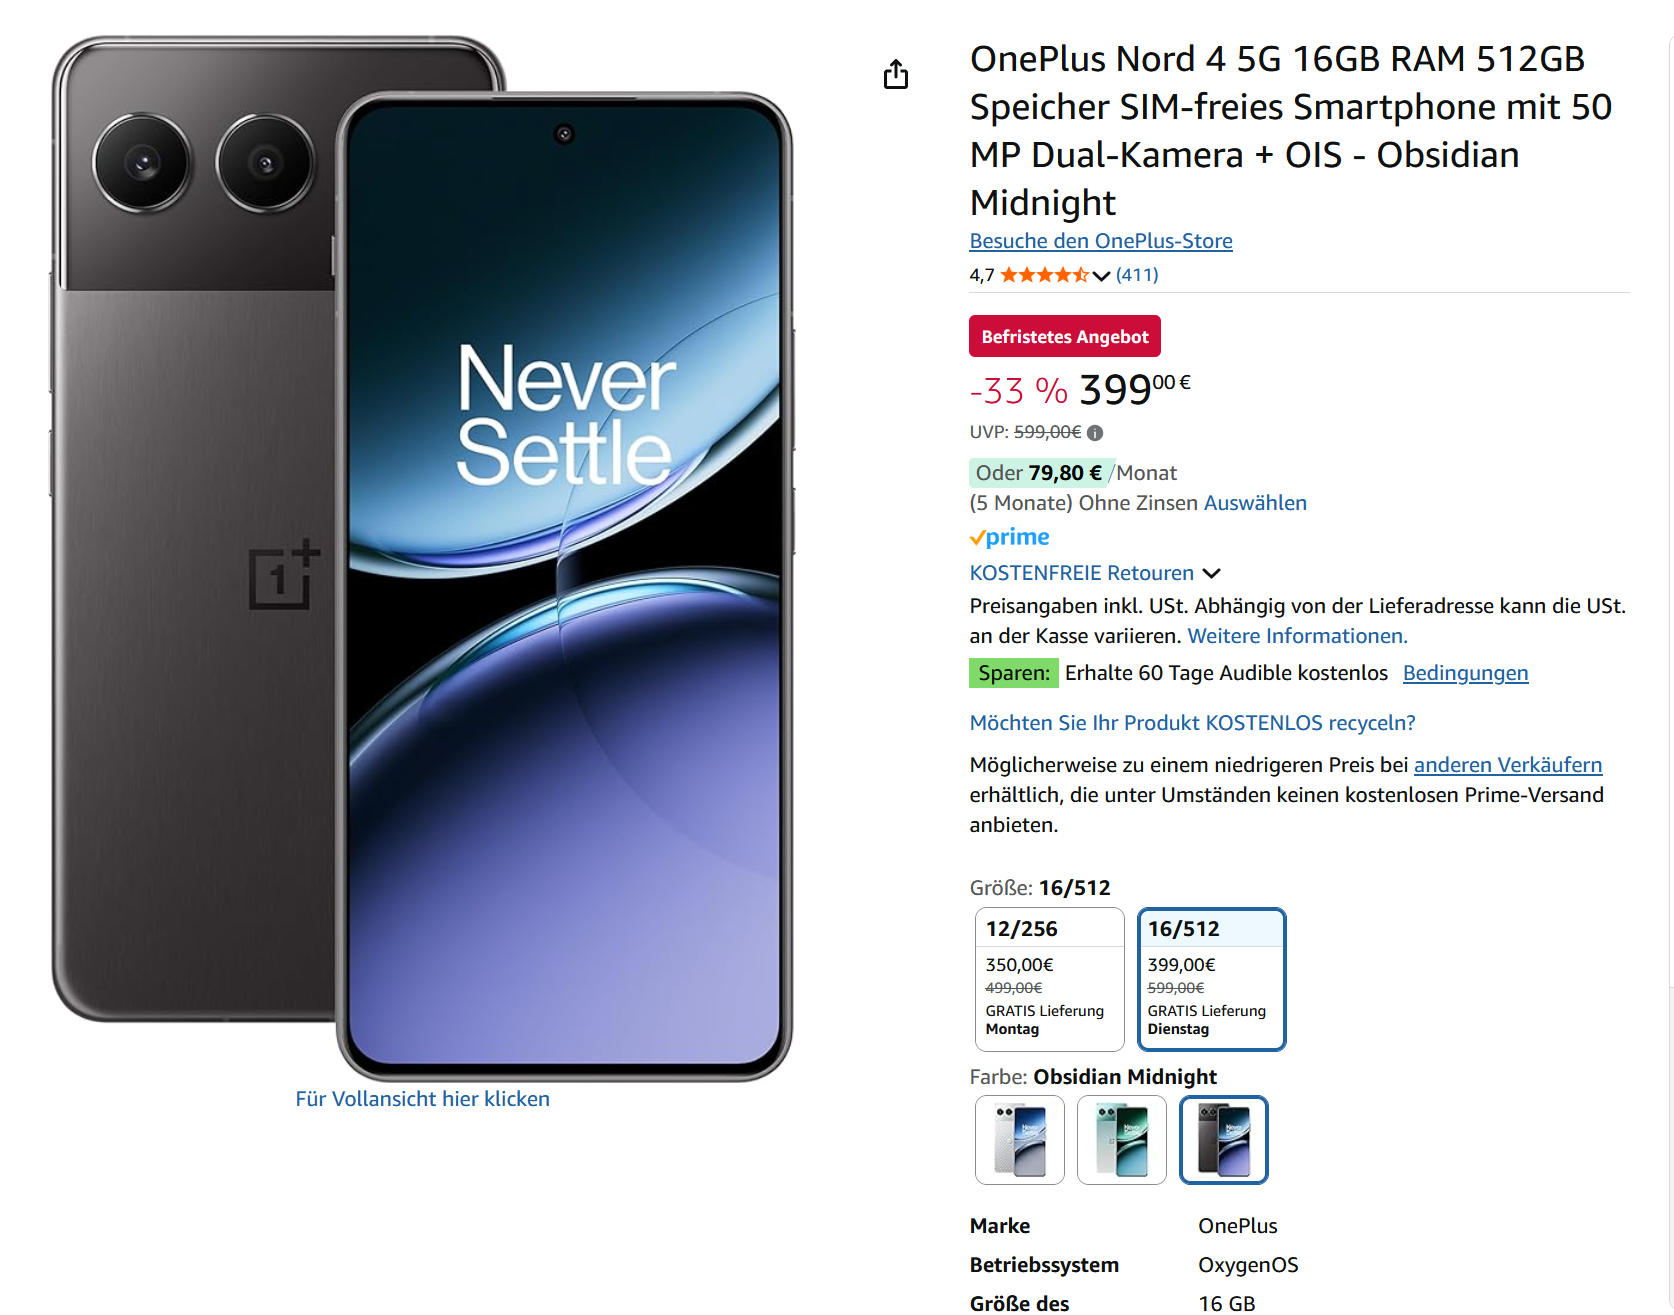Open the 411 reviews link
This screenshot has height=1315, width=1674.
click(x=1137, y=275)
